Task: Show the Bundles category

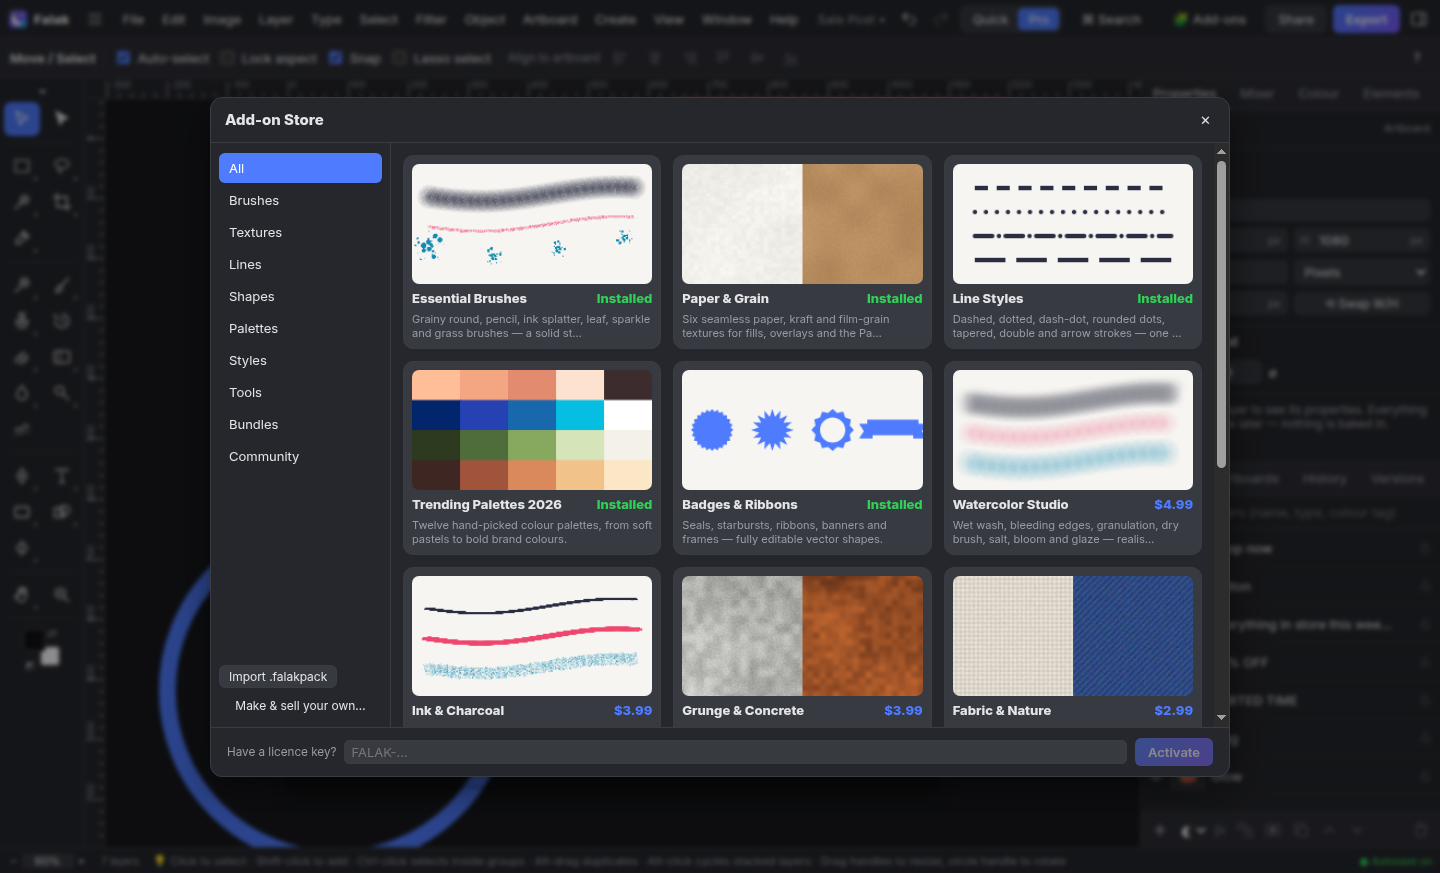Action: [300, 424]
